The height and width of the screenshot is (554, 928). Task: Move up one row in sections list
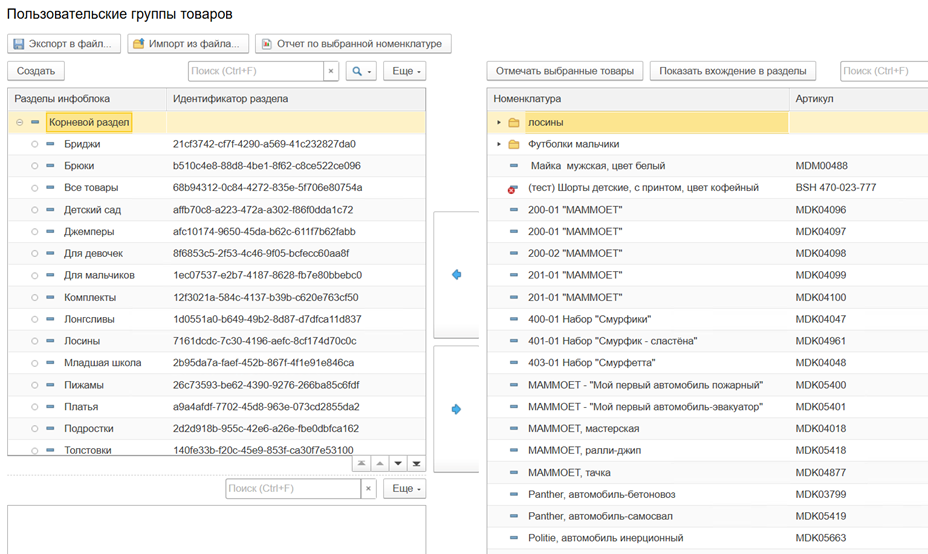(x=379, y=463)
